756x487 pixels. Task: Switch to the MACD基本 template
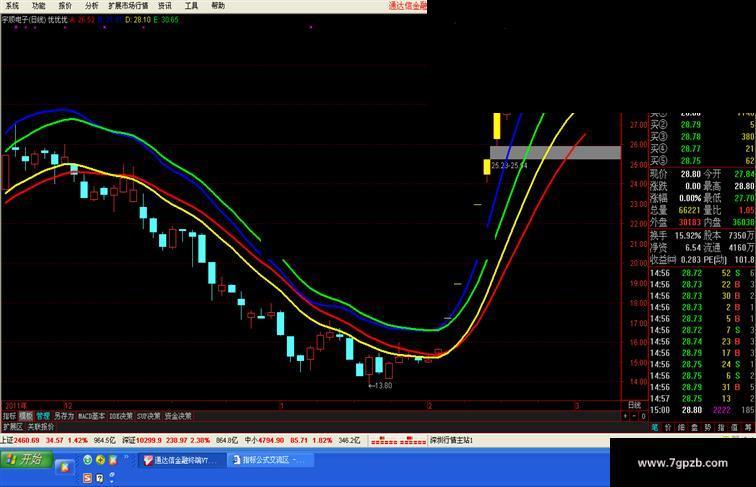coord(92,416)
